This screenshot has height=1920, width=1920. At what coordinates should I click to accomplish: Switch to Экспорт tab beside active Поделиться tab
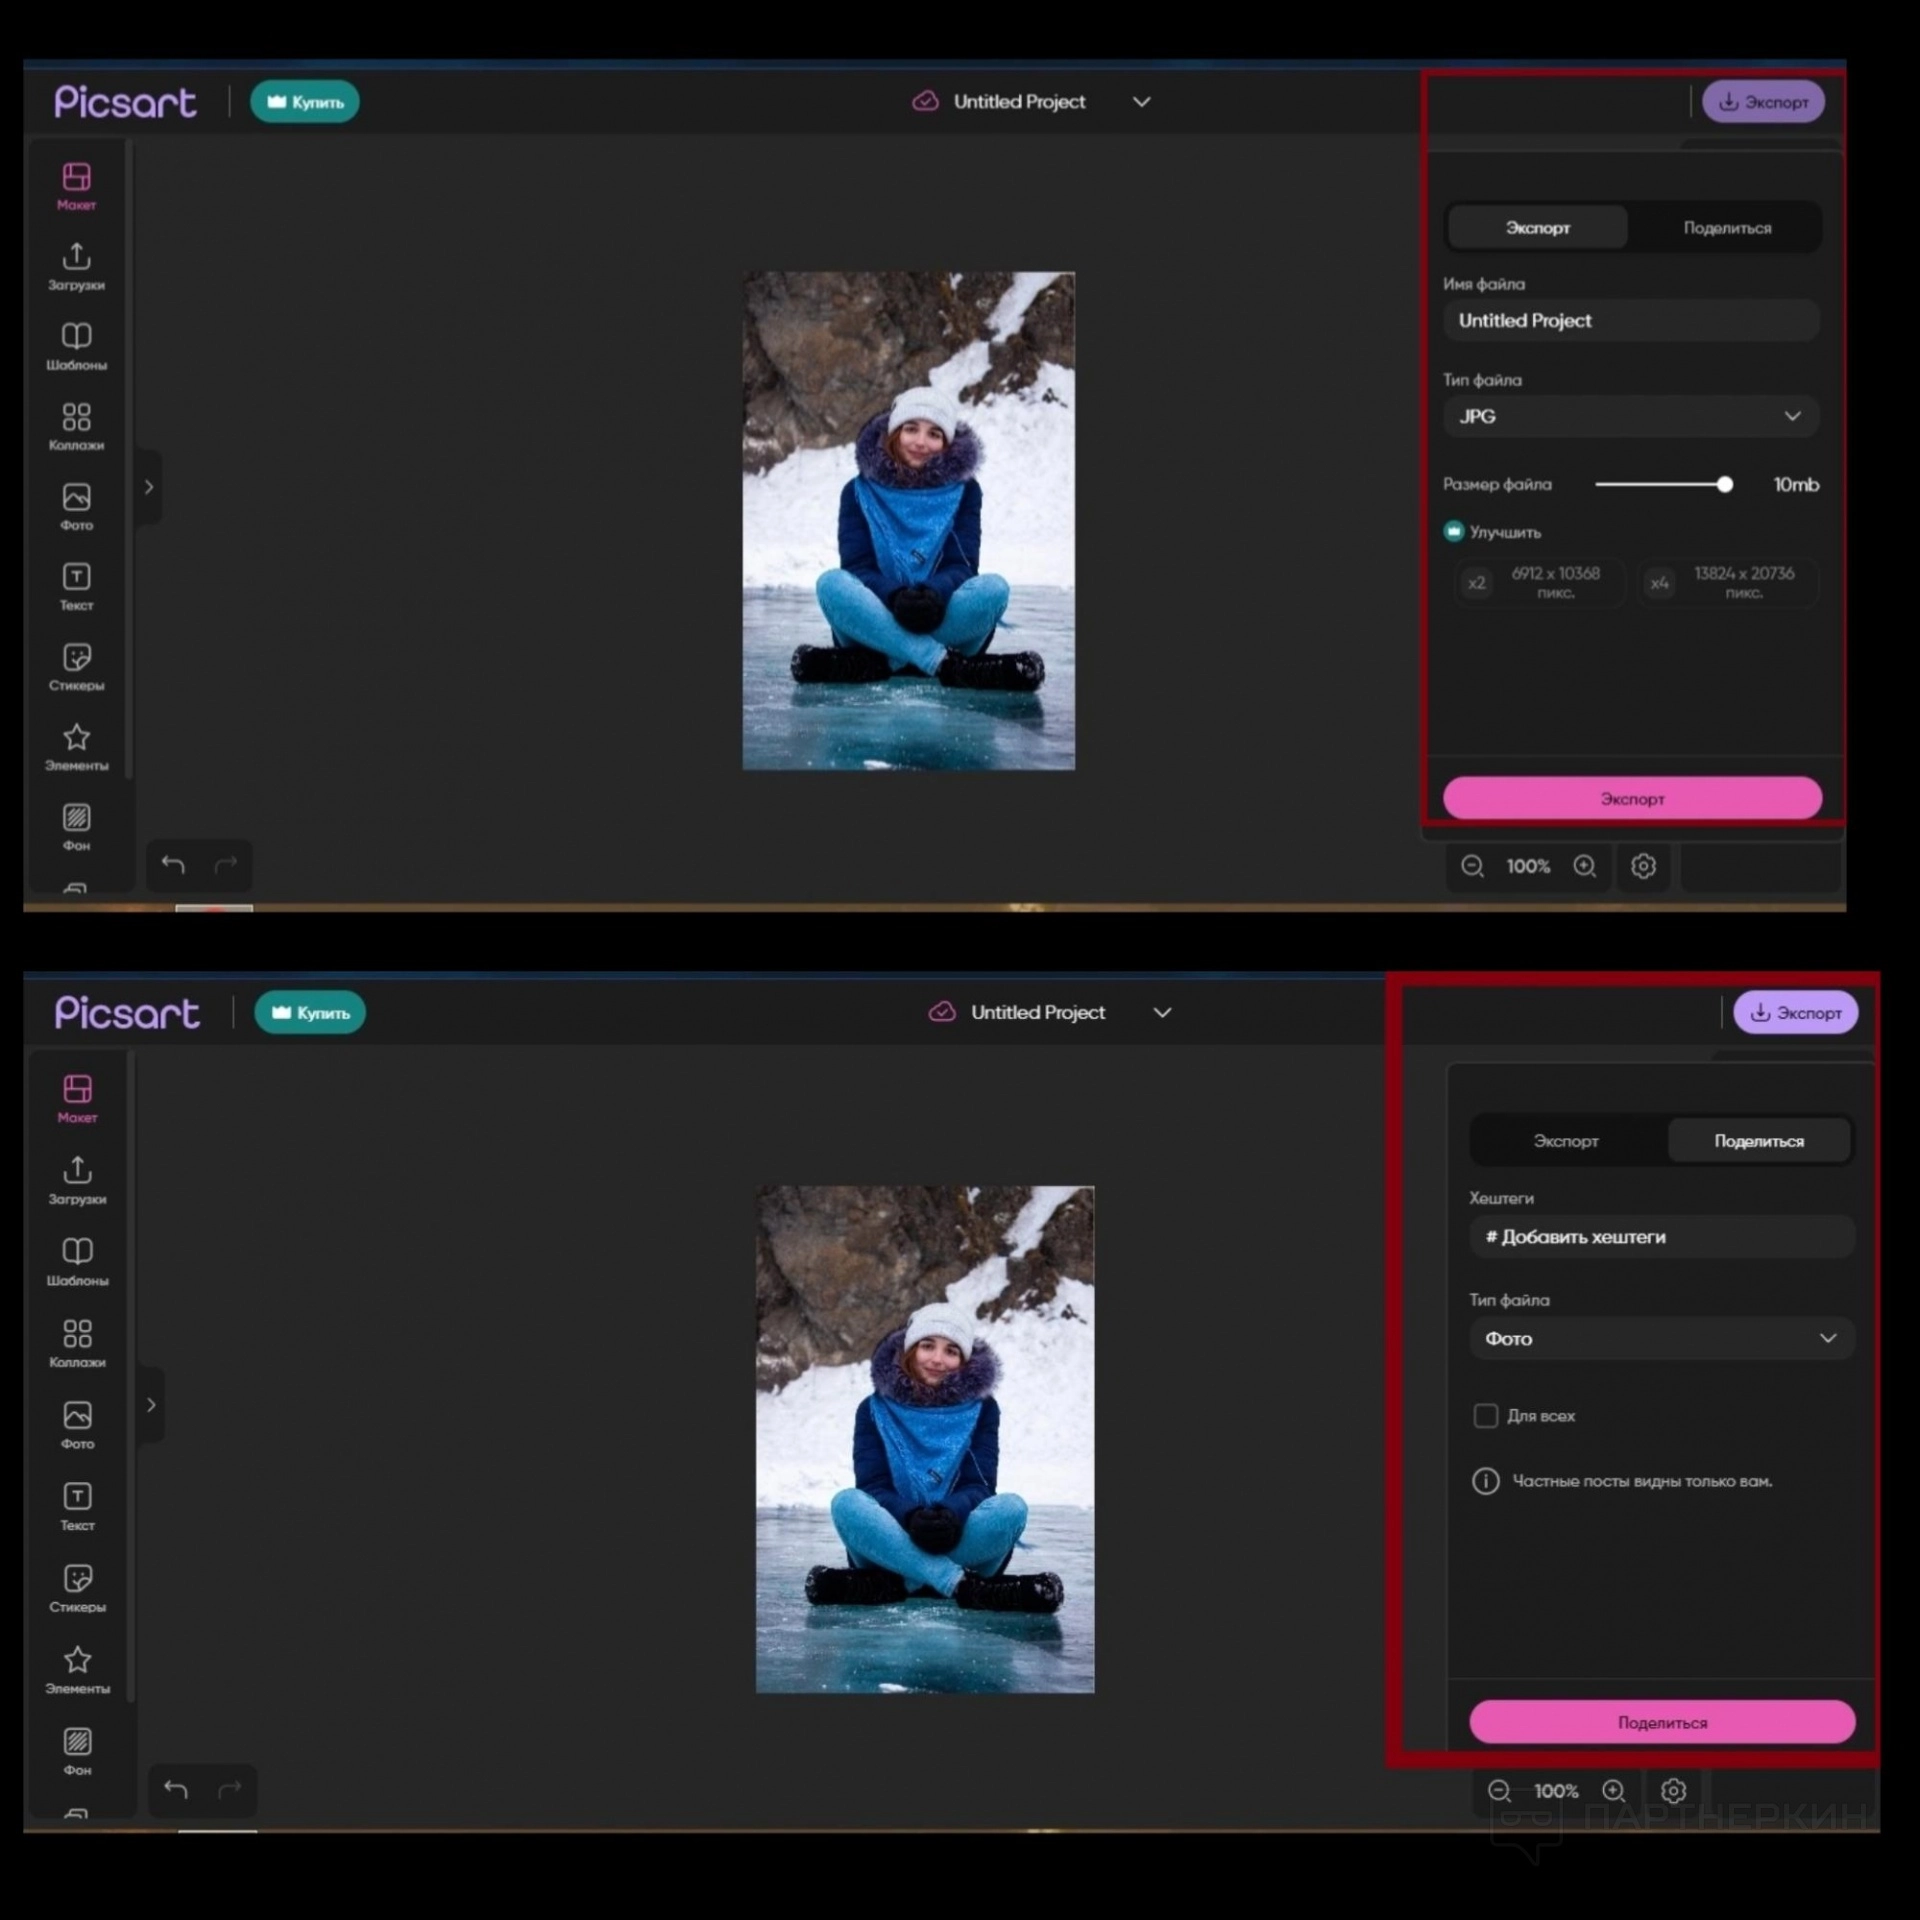1565,1141
